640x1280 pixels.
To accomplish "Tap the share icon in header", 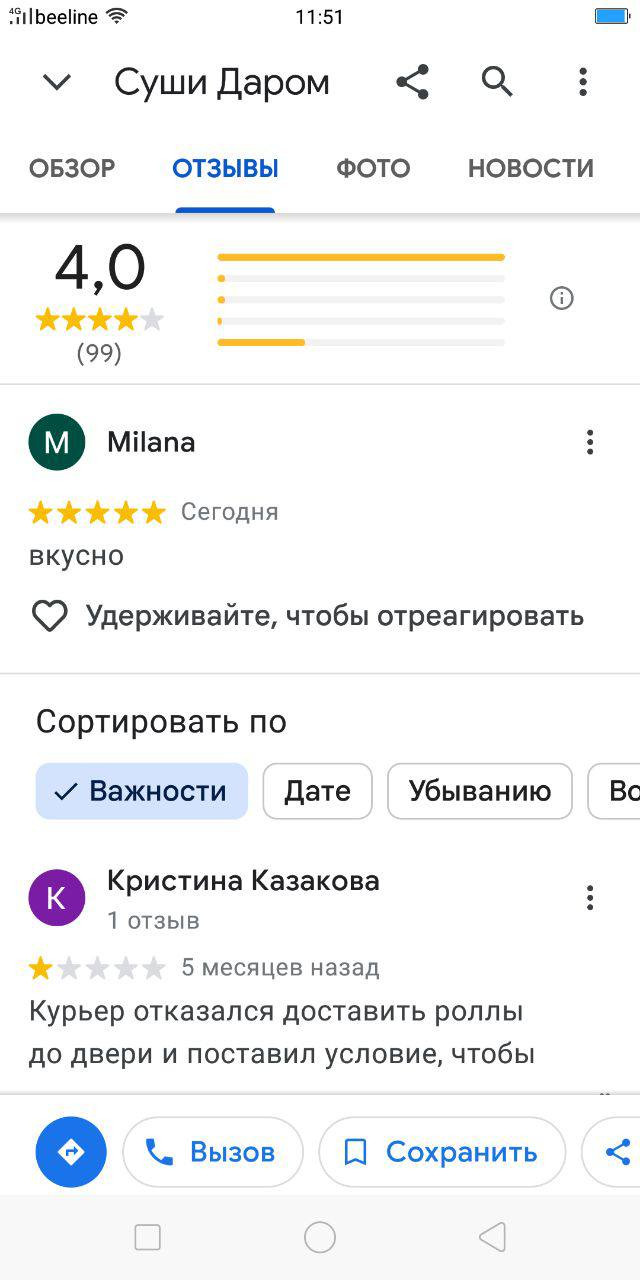I will point(412,82).
